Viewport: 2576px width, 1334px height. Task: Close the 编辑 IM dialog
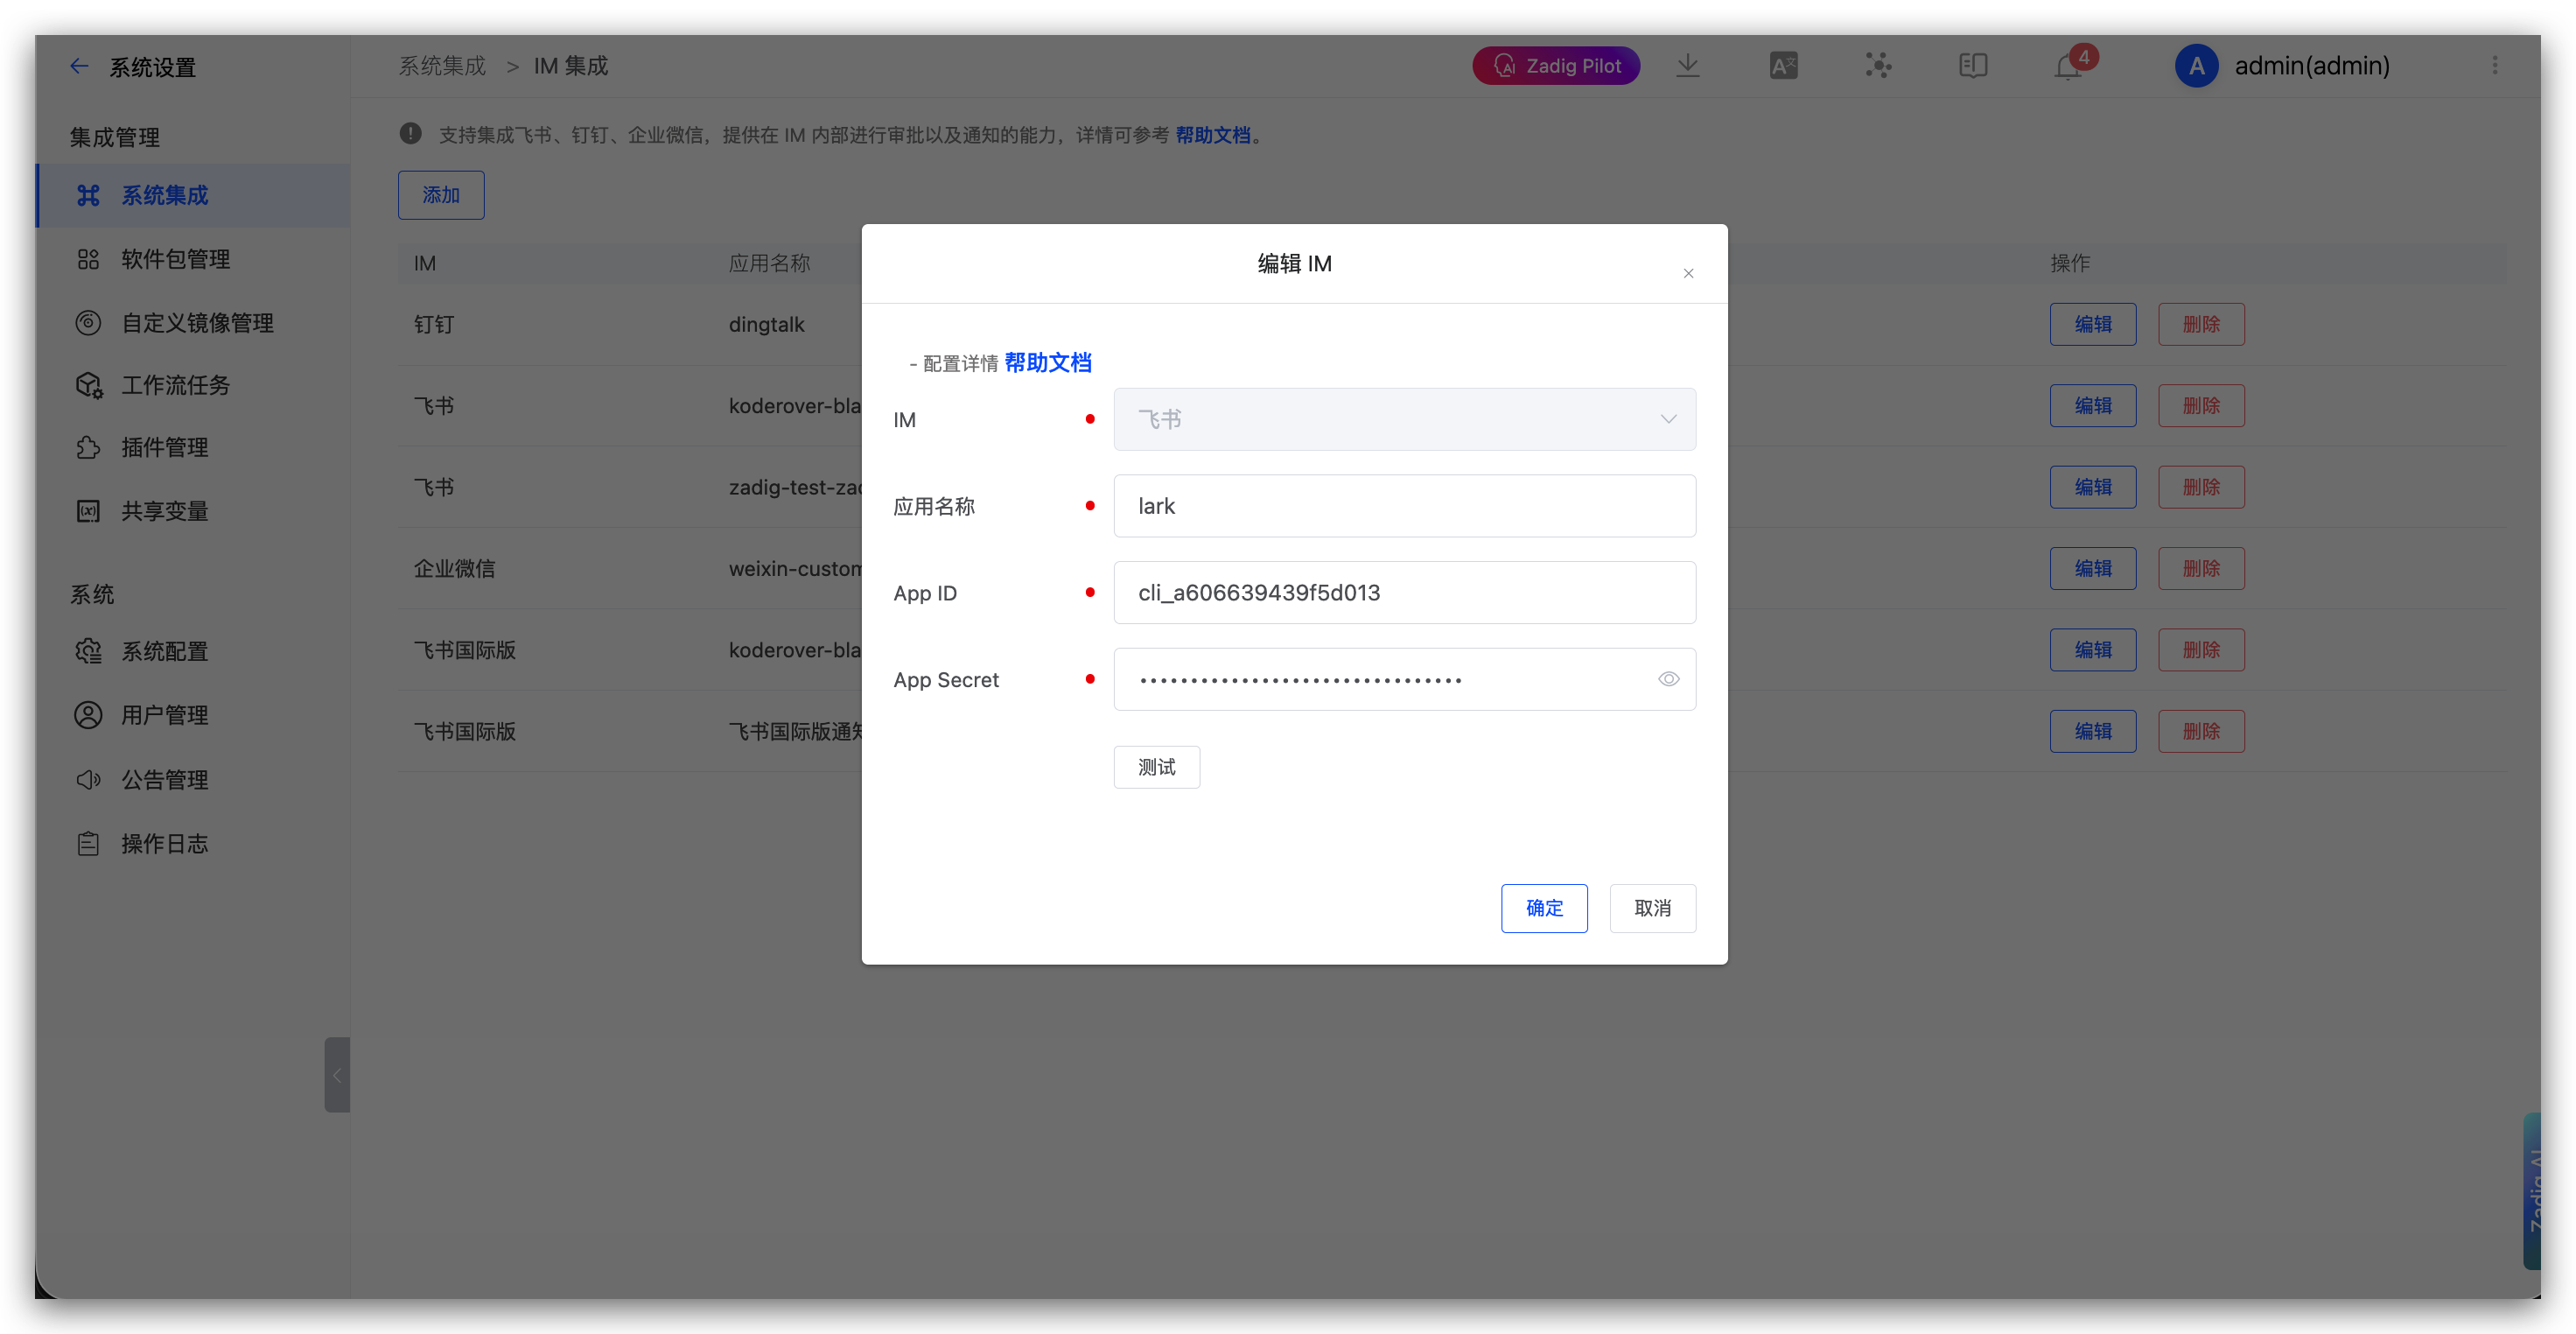point(1688,273)
